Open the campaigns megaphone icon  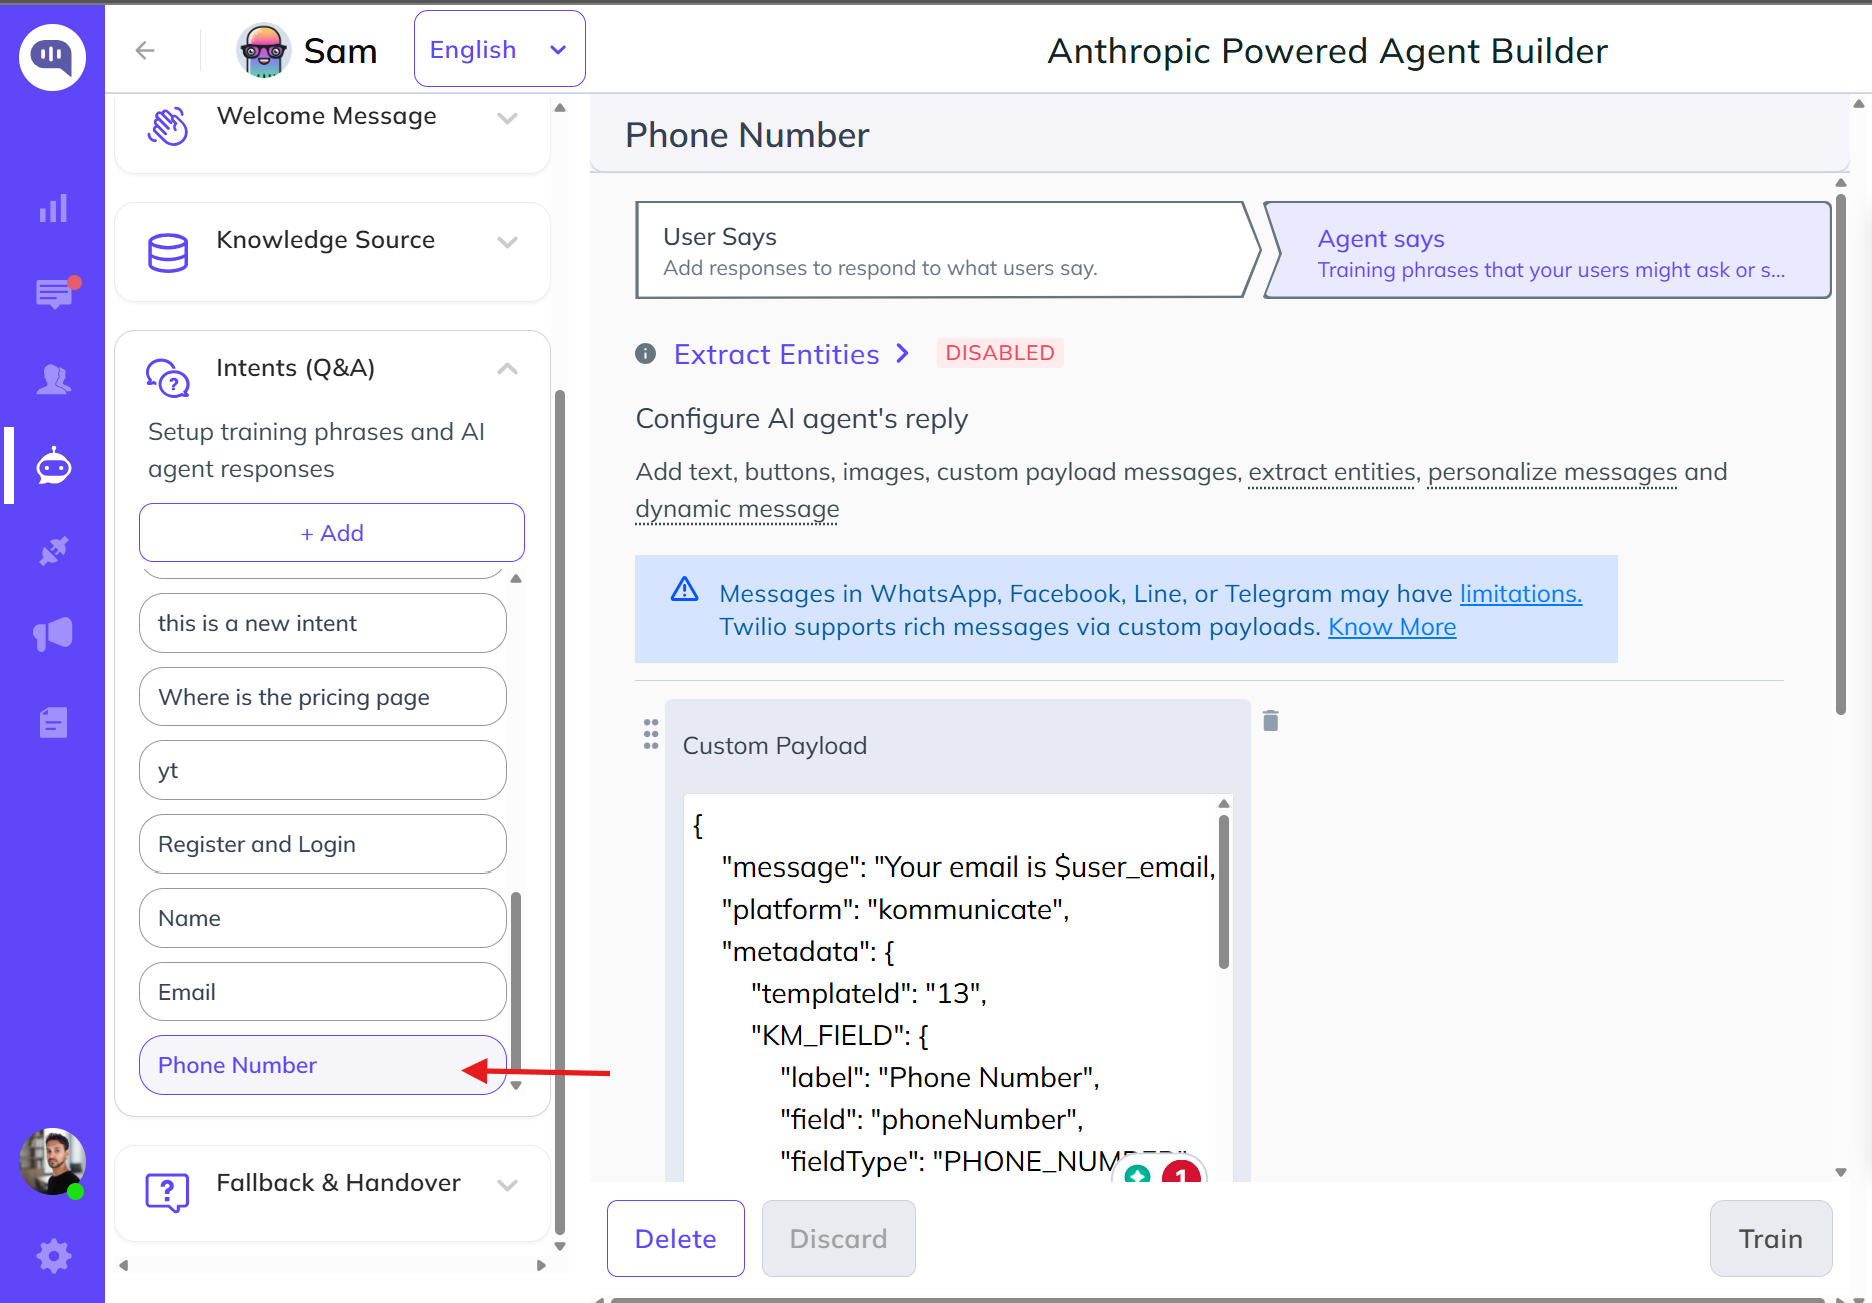tap(53, 634)
